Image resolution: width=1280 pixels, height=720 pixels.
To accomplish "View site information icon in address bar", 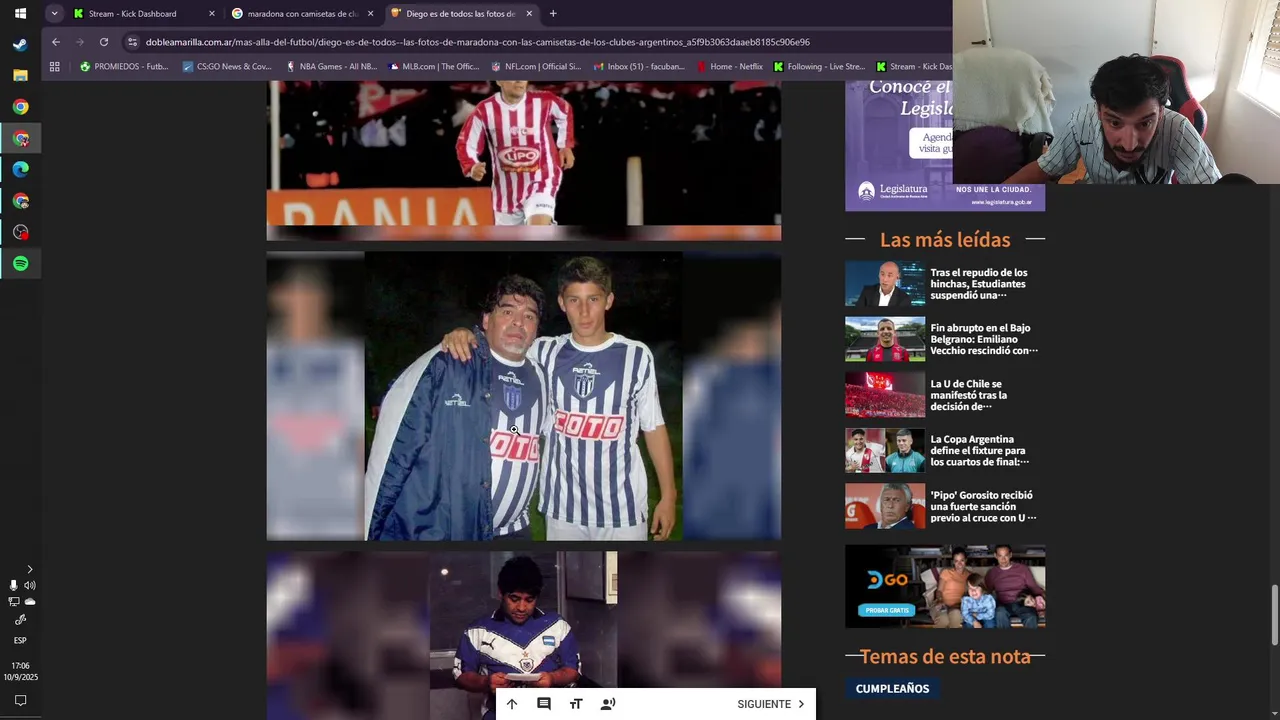I will pyautogui.click(x=132, y=42).
